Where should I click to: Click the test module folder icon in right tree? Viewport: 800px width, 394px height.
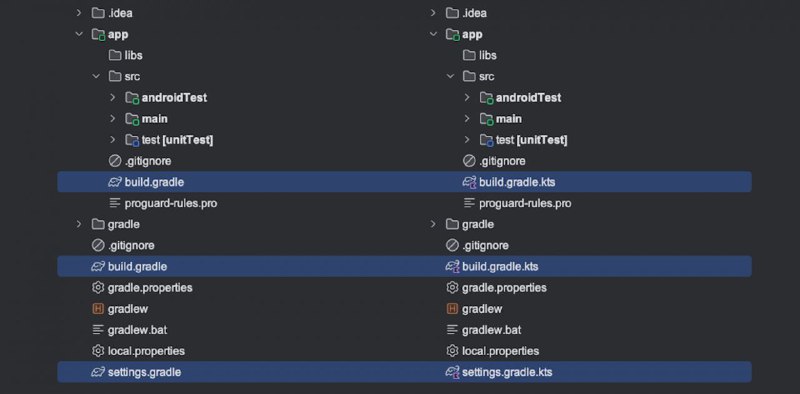[487, 140]
